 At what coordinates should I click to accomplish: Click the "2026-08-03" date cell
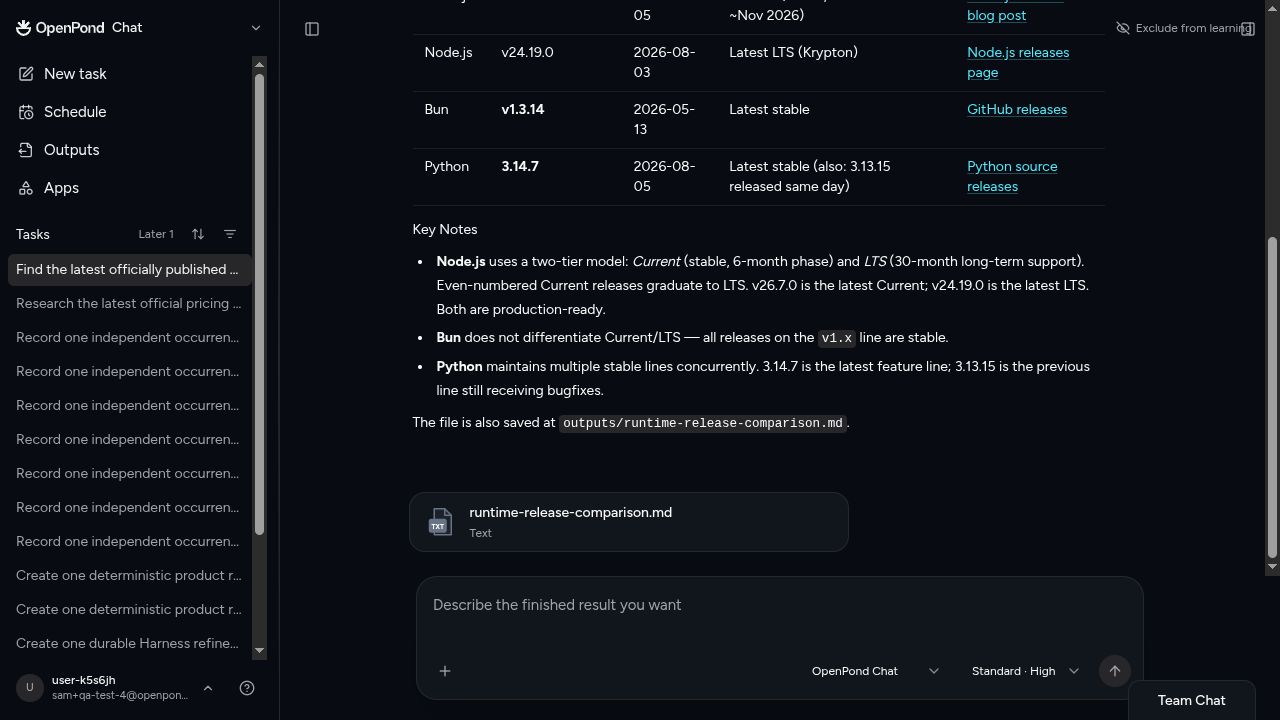pyautogui.click(x=664, y=62)
